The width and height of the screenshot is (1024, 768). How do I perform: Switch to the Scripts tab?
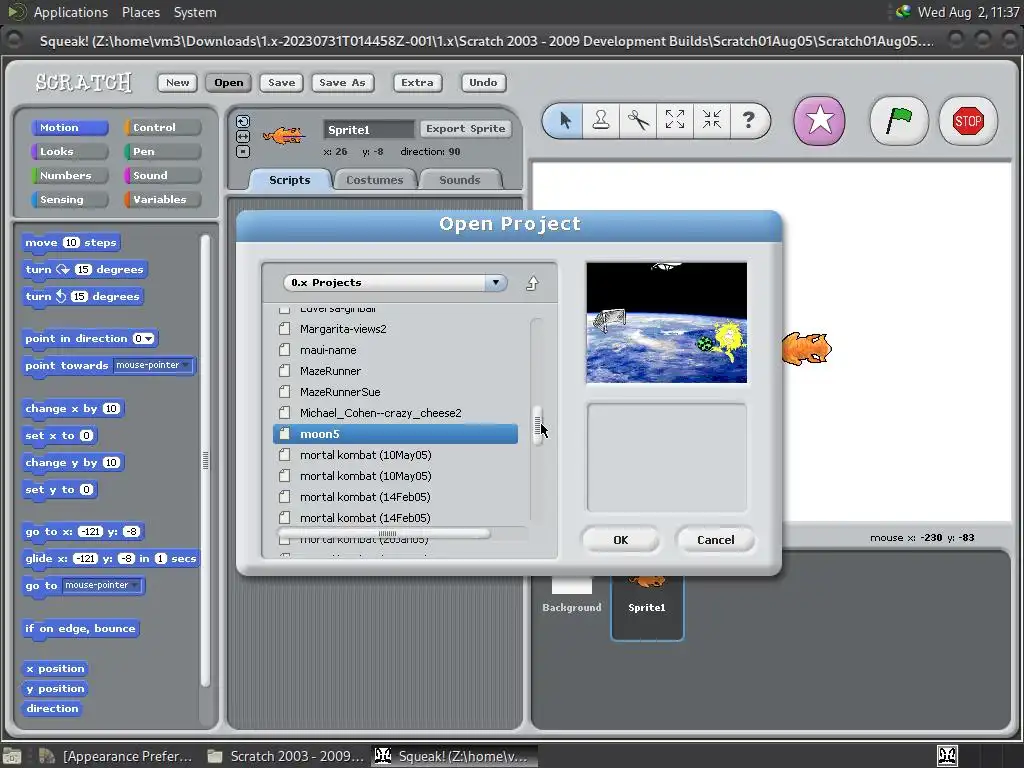(x=289, y=180)
